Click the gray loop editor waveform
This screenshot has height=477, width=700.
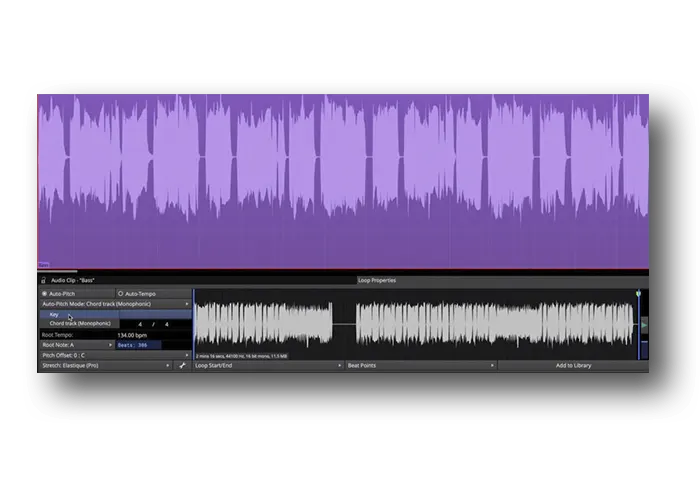(415, 324)
